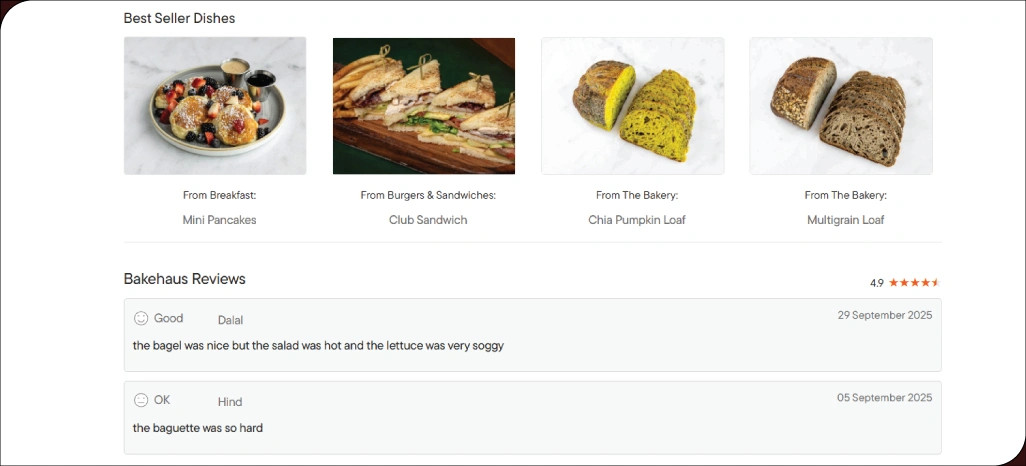Open Dalal's review about the bagel
This screenshot has width=1026, height=466.
[318, 346]
